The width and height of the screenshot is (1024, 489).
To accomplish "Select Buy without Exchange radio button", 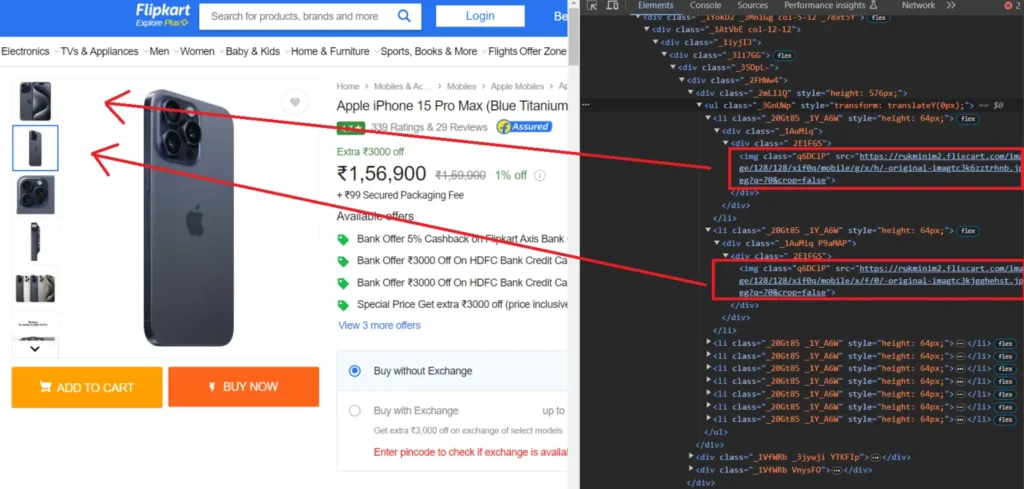I will pos(355,371).
